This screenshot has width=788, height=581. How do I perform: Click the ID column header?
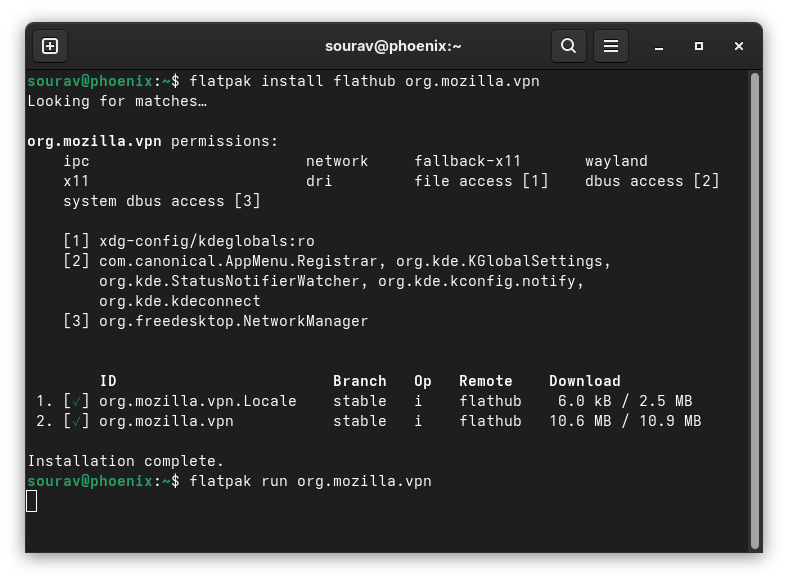point(108,381)
